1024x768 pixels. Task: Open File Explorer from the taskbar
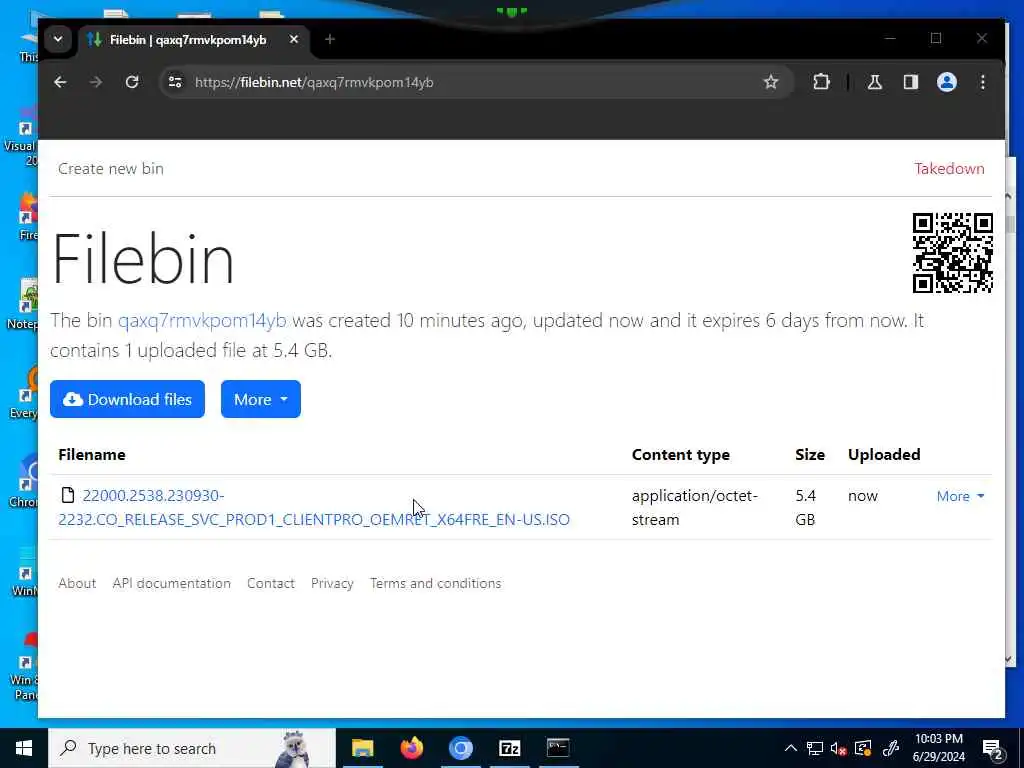[x=362, y=748]
